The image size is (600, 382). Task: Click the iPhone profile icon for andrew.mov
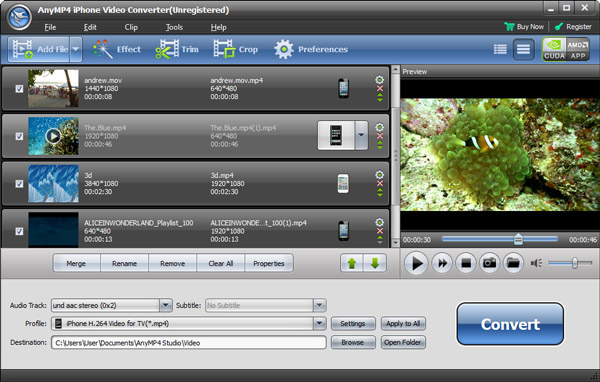tap(343, 88)
